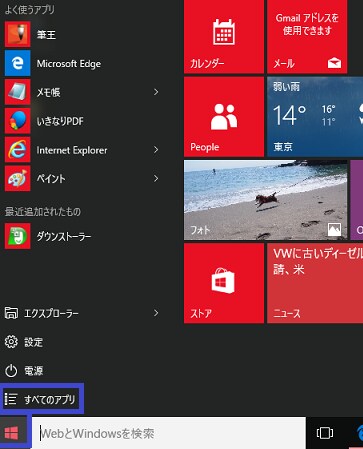Open 設定 from the Start menu
Screen dimensions: 363x449
tap(24, 342)
